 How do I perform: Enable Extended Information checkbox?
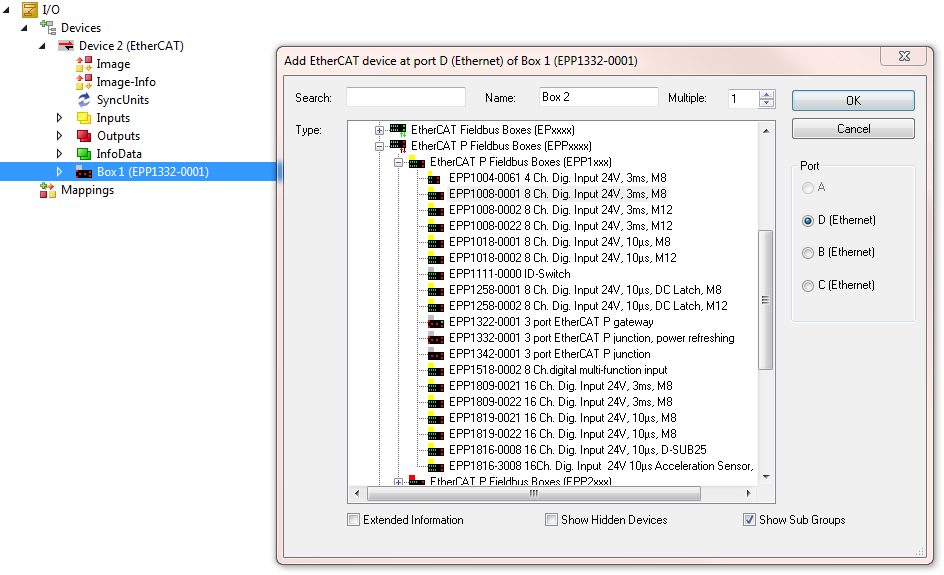point(353,520)
